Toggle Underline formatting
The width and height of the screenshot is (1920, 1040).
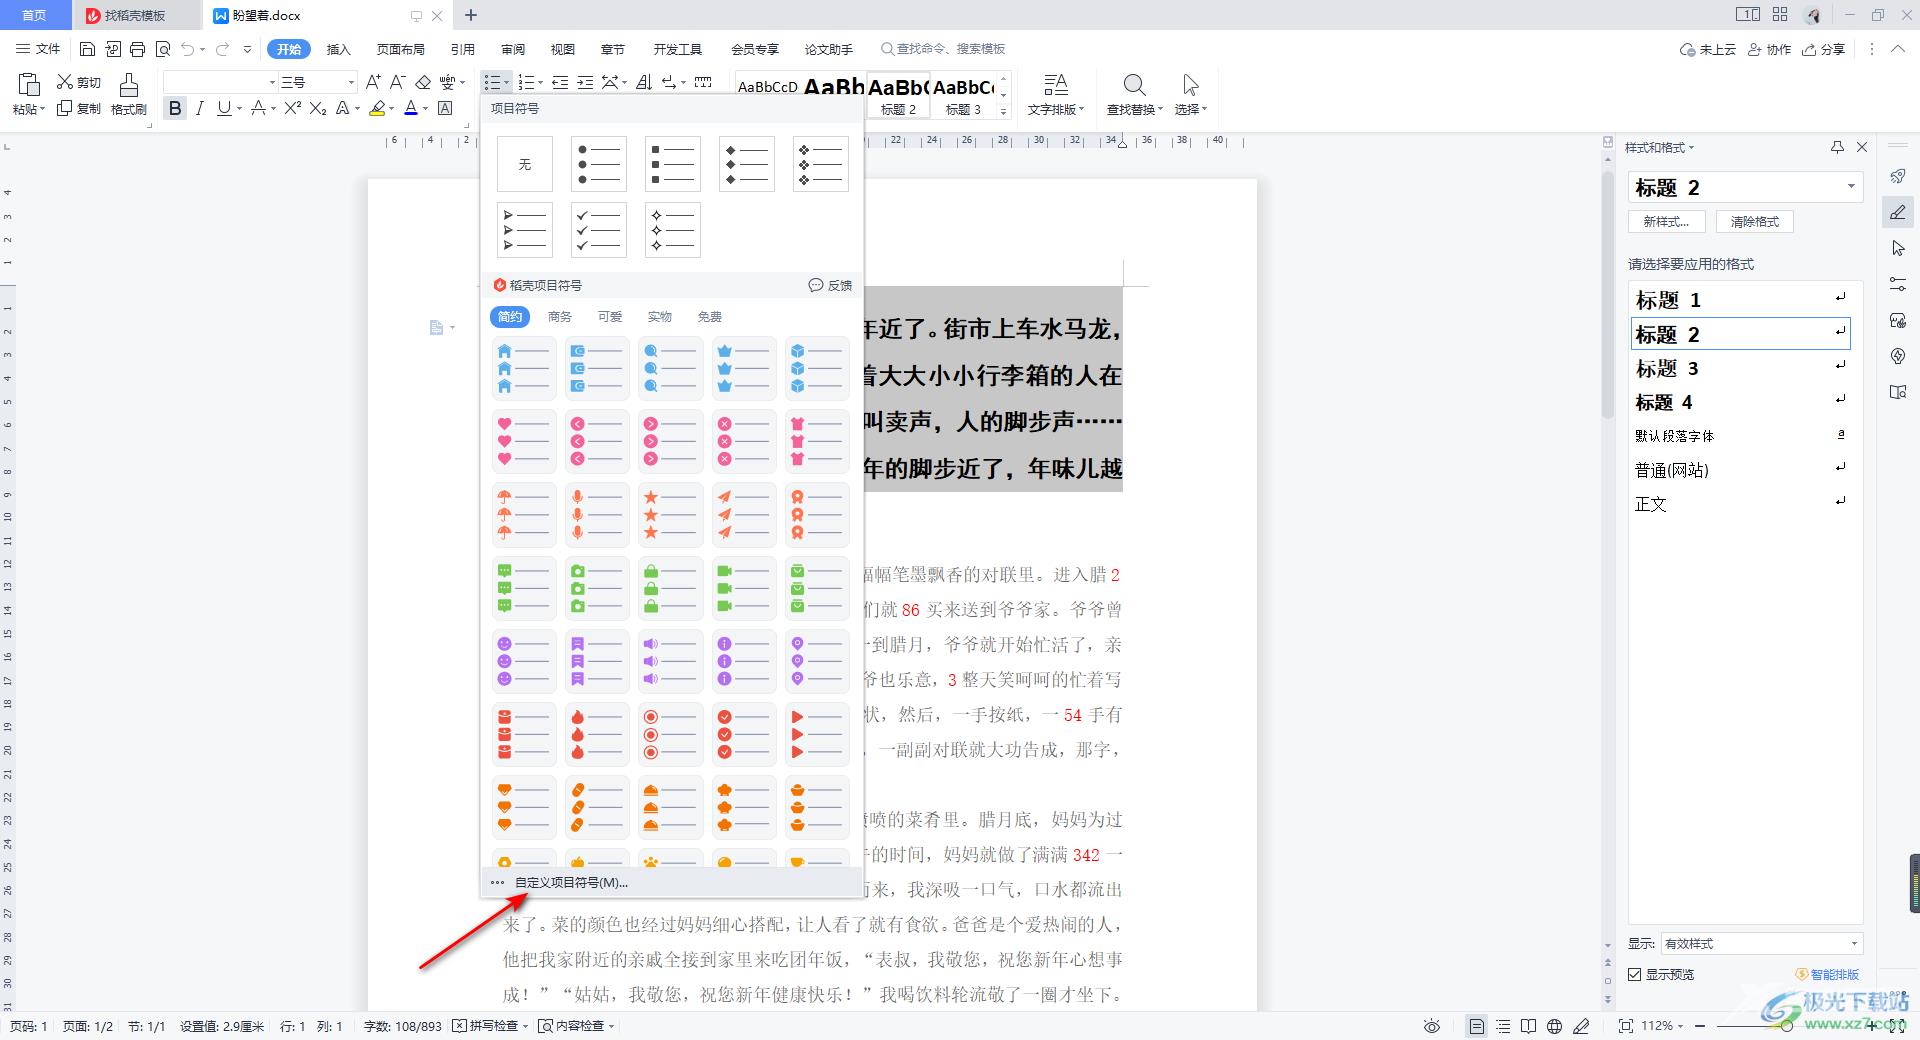[x=224, y=108]
